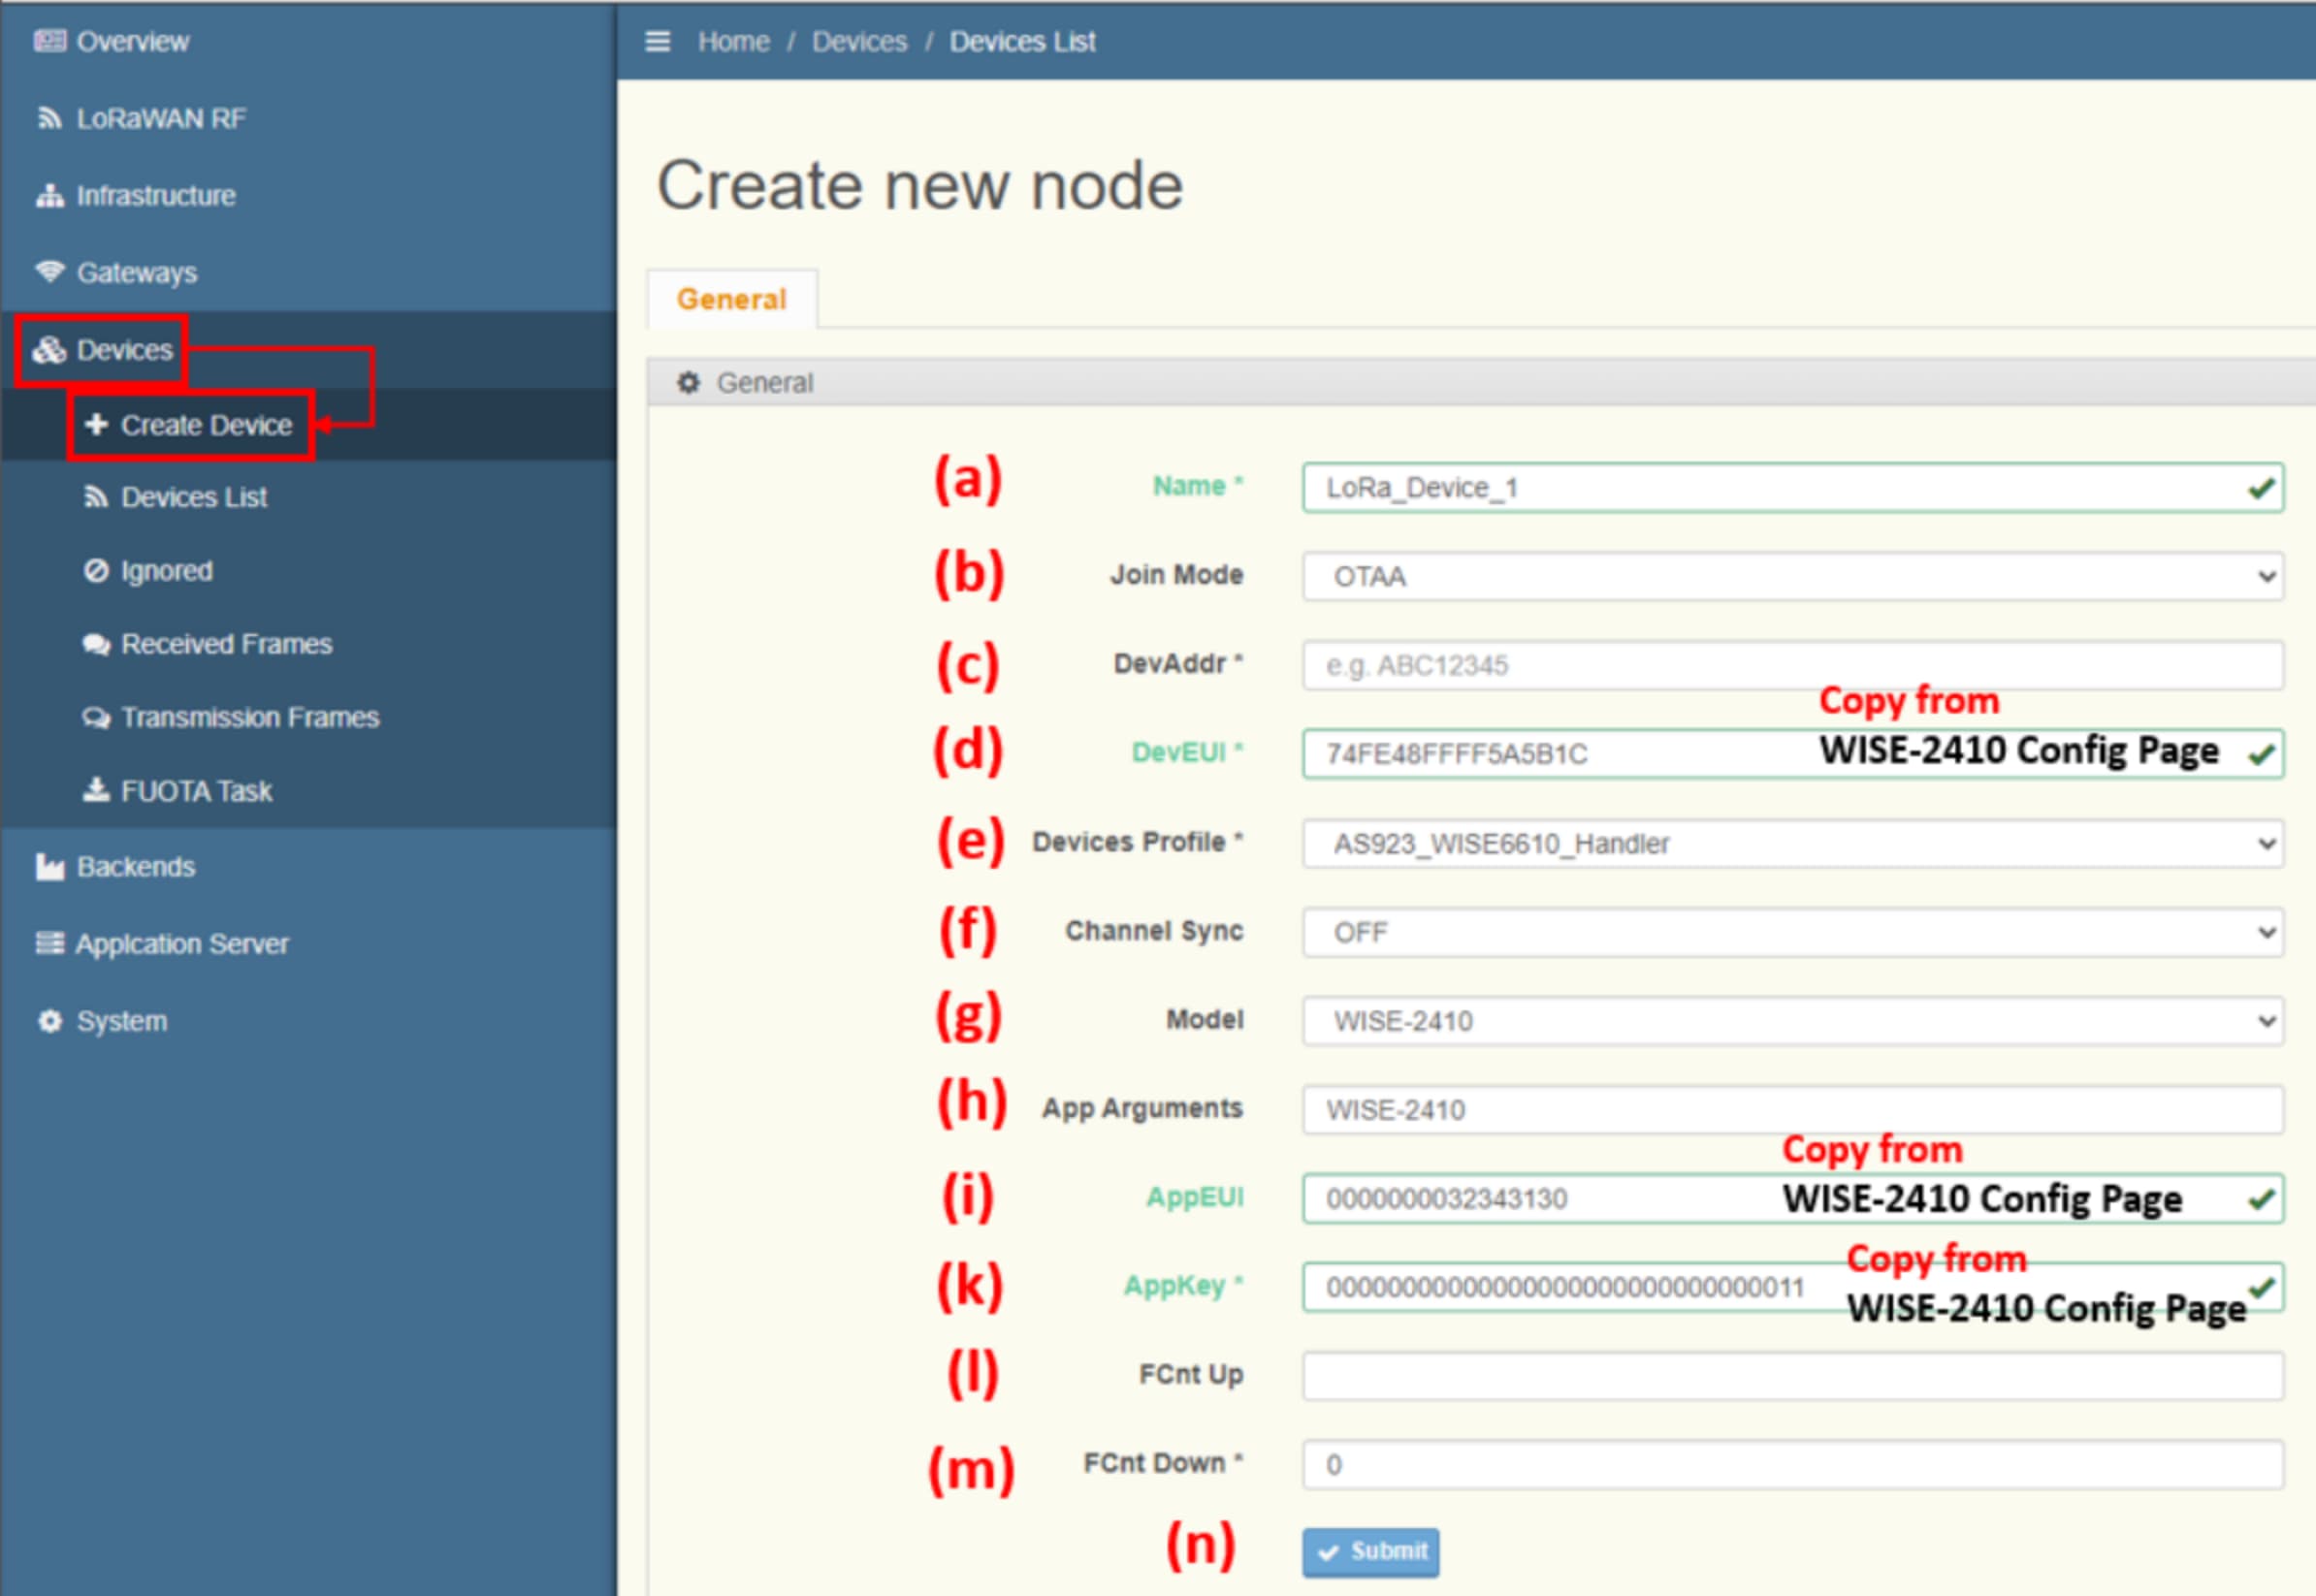Screen dimensions: 2316x1596
Task: Click the Home breadcrumb link
Action: pos(733,41)
